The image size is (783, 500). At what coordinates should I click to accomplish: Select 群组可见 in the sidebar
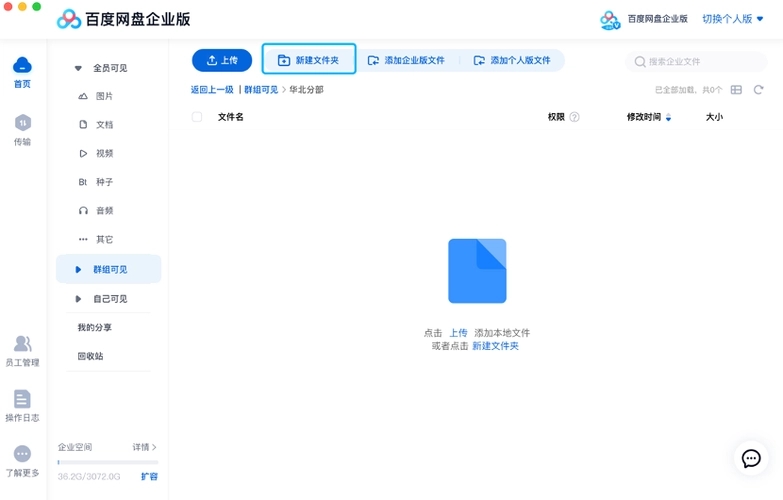click(108, 269)
